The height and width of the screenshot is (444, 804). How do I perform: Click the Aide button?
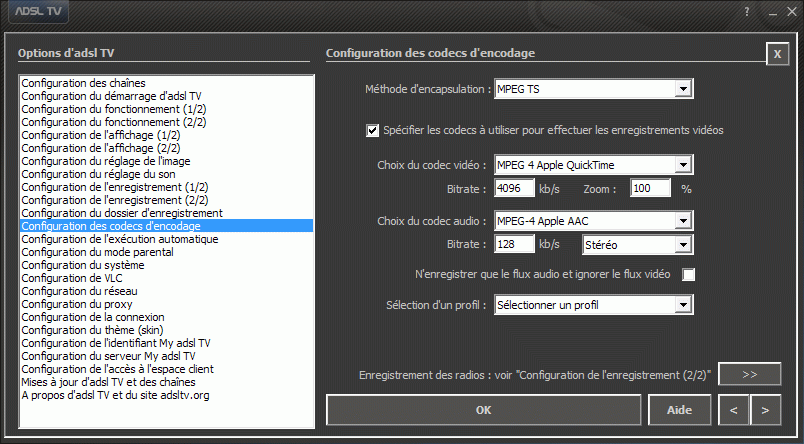pos(679,410)
